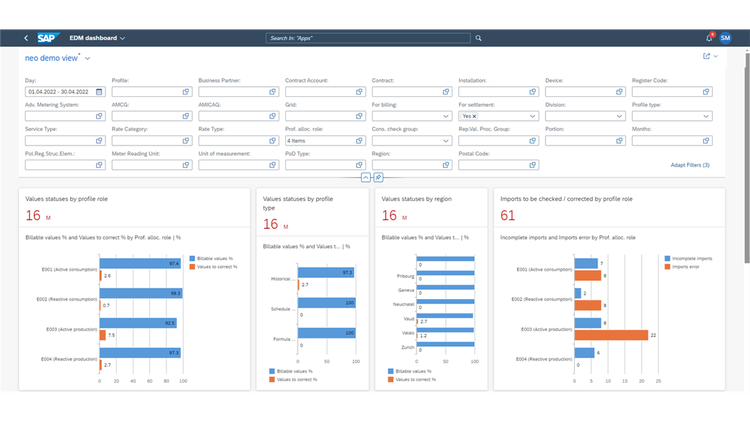Open value help for Unit of measurement

(273, 165)
